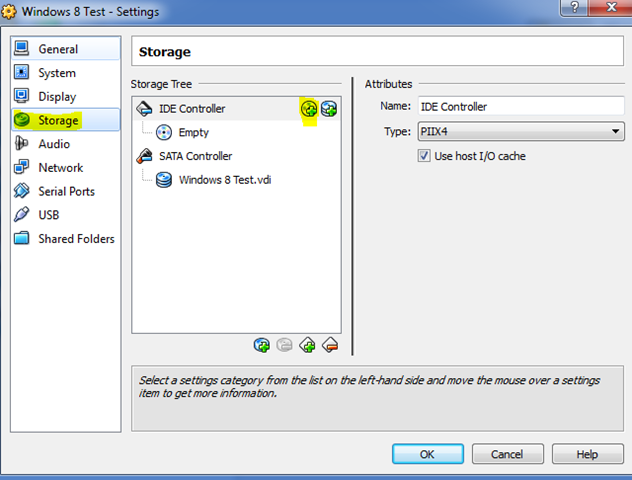Click Remove Controller icon below storage tree
The height and width of the screenshot is (480, 632).
pos(330,345)
